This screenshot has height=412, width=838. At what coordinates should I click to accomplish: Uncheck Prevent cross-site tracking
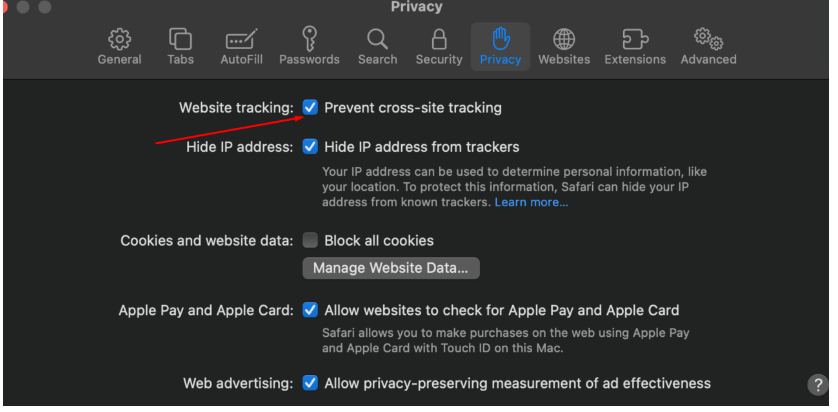click(310, 107)
